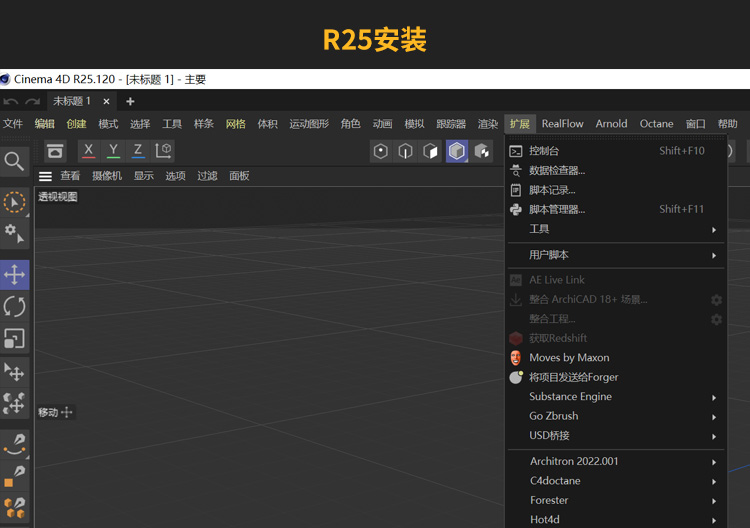
Task: Select the orange cubes paint tool
Action: click(14, 507)
